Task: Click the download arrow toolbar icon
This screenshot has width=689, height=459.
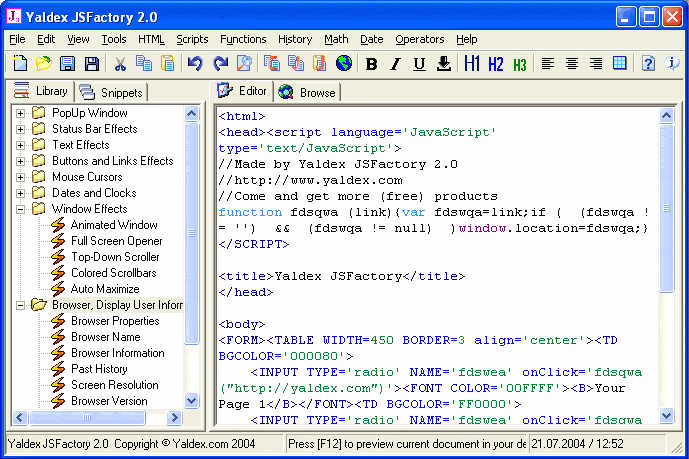Action: pyautogui.click(x=444, y=64)
